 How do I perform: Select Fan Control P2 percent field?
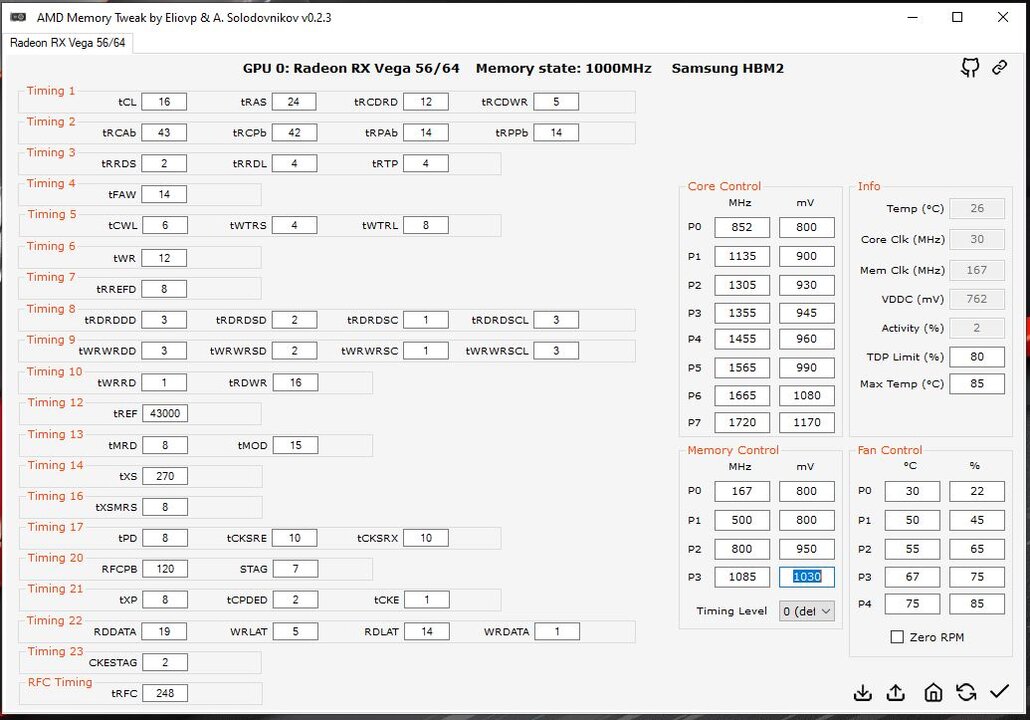[x=977, y=549]
